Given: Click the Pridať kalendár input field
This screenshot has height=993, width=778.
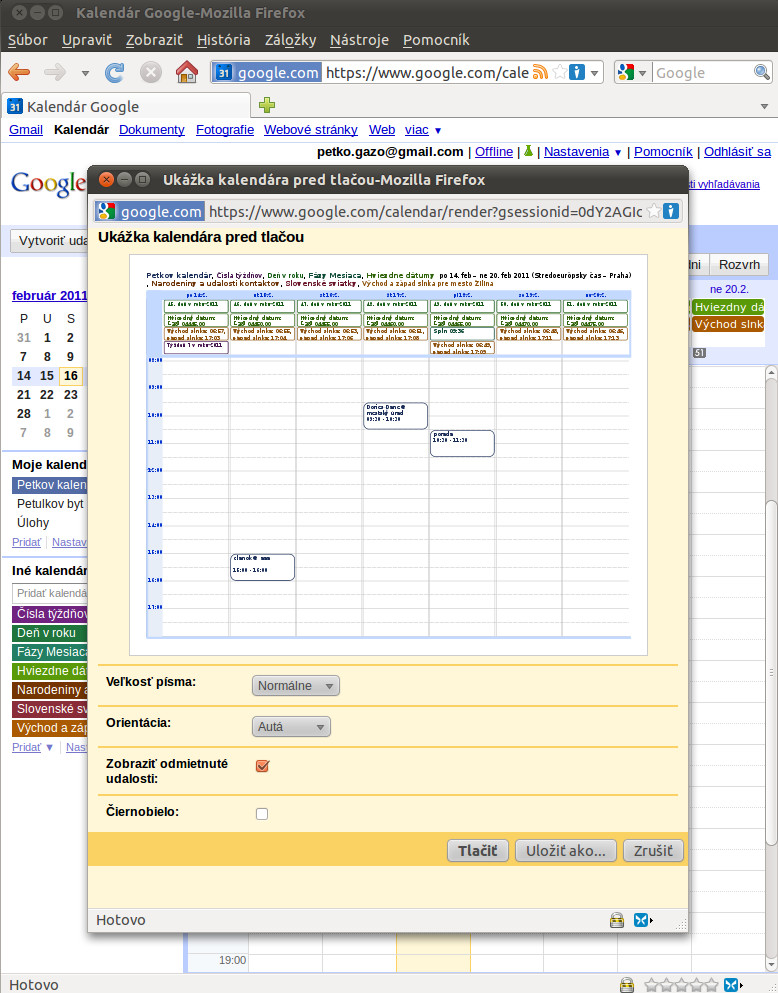Looking at the screenshot, I should (49, 593).
